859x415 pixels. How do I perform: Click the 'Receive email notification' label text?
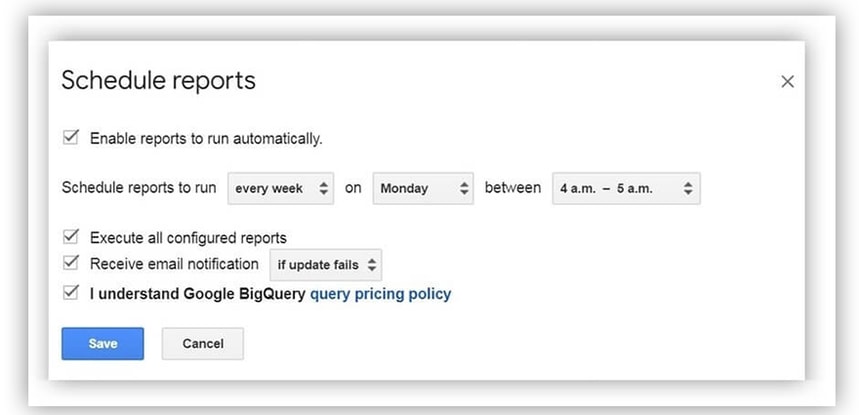point(174,264)
